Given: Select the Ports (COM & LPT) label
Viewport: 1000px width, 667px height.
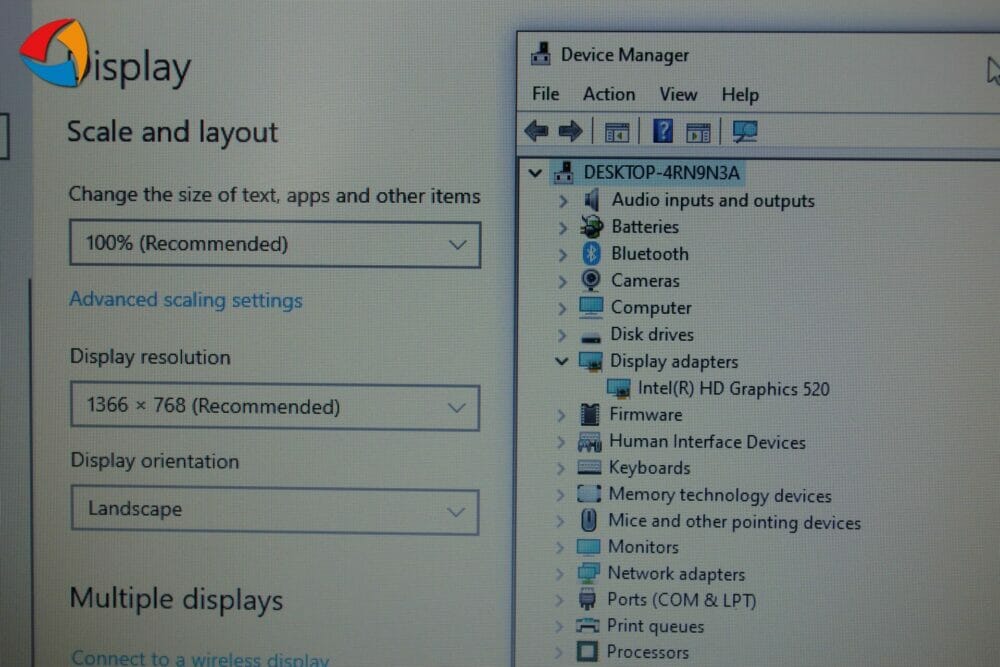Looking at the screenshot, I should click(681, 600).
